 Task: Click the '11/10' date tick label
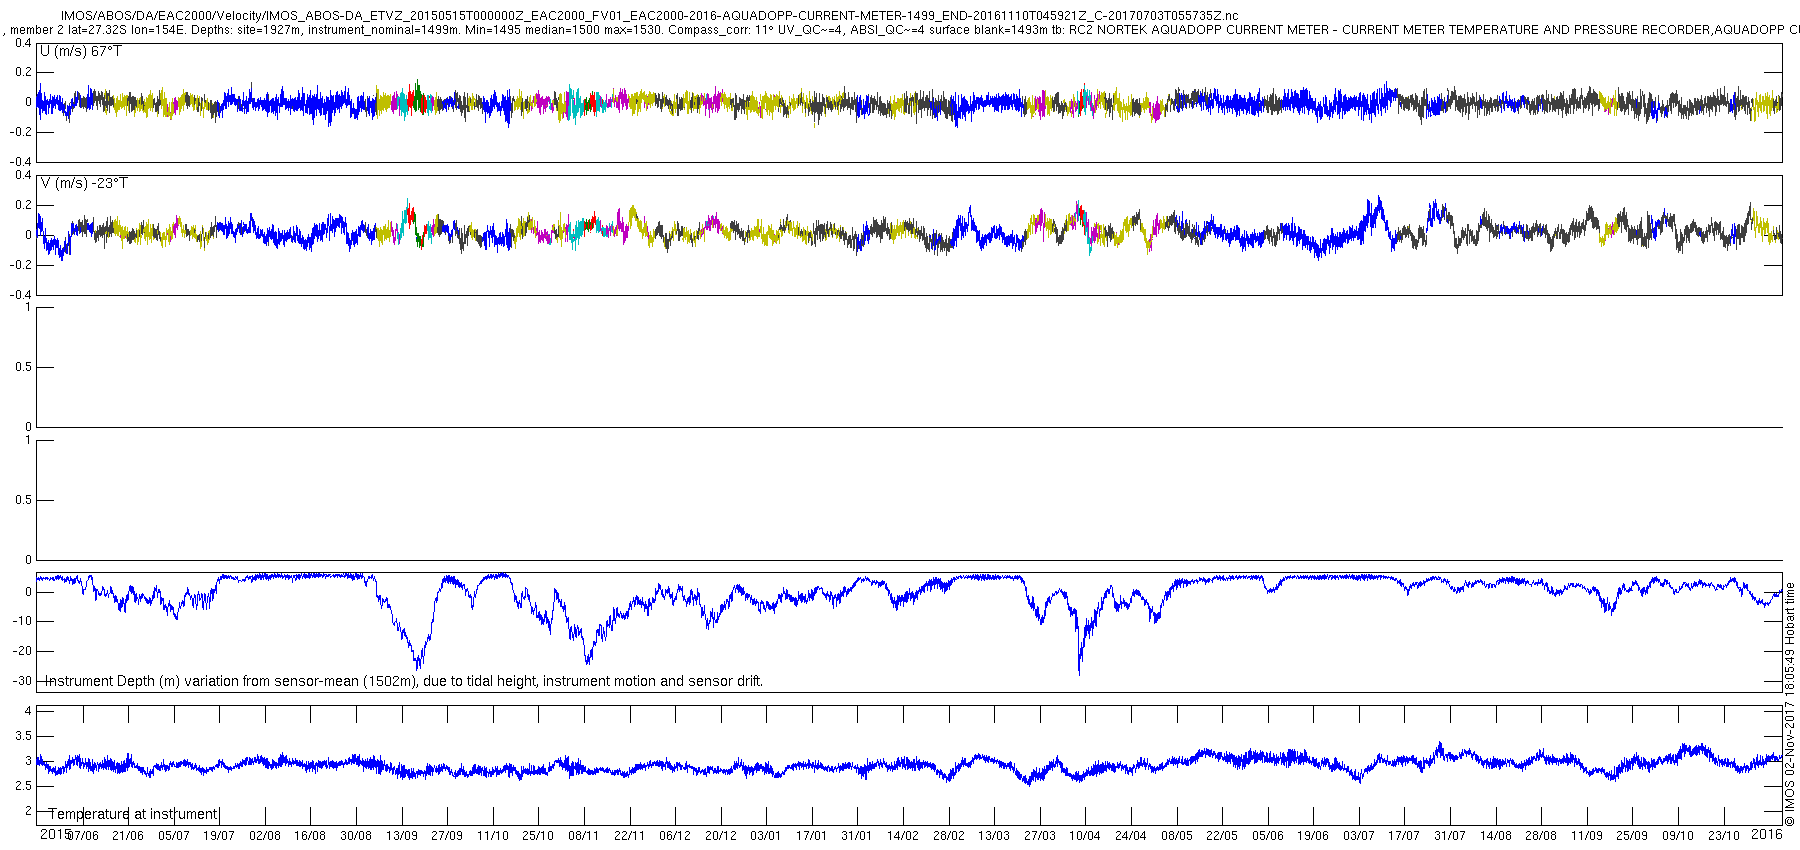click(493, 836)
